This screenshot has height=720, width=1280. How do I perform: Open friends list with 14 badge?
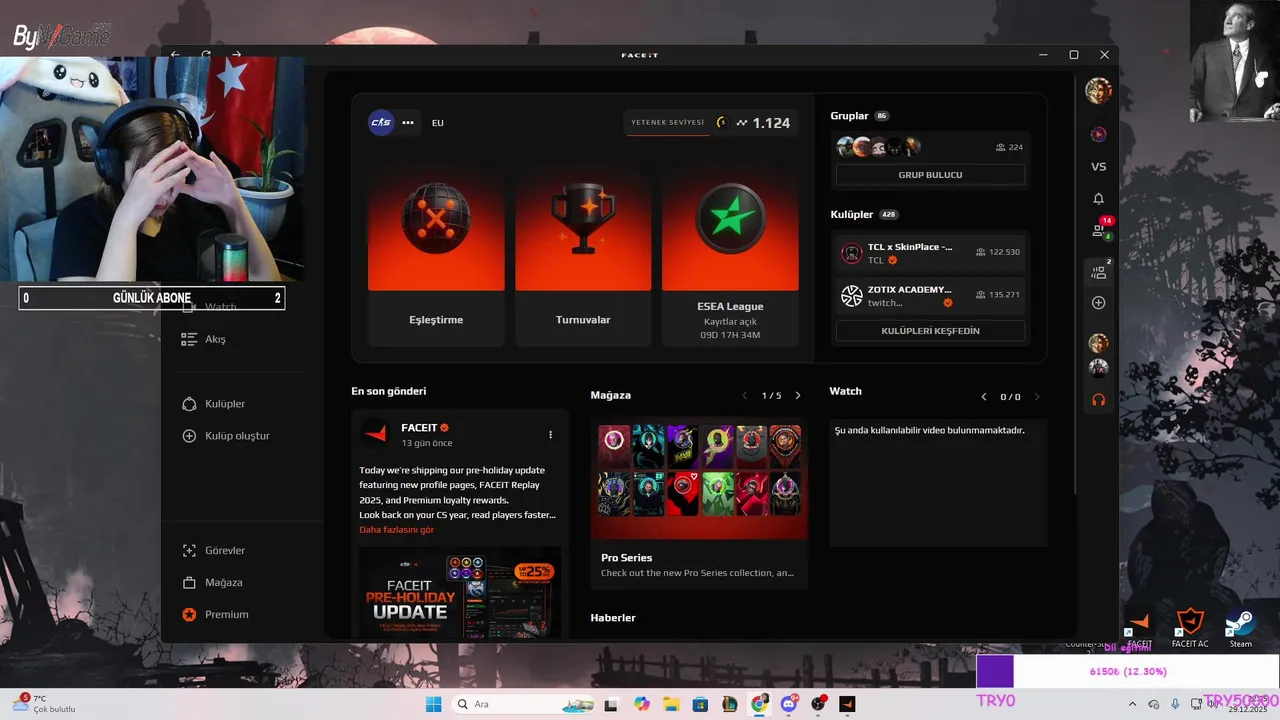click(x=1100, y=229)
